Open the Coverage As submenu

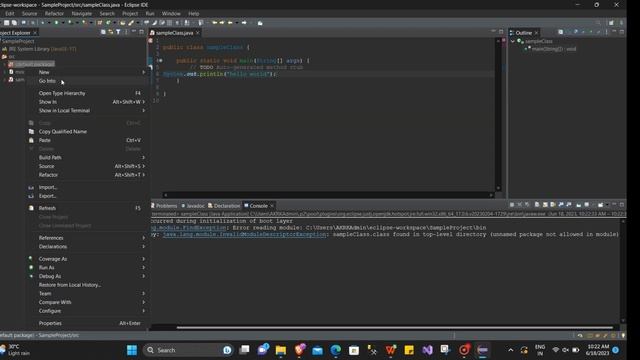53,259
